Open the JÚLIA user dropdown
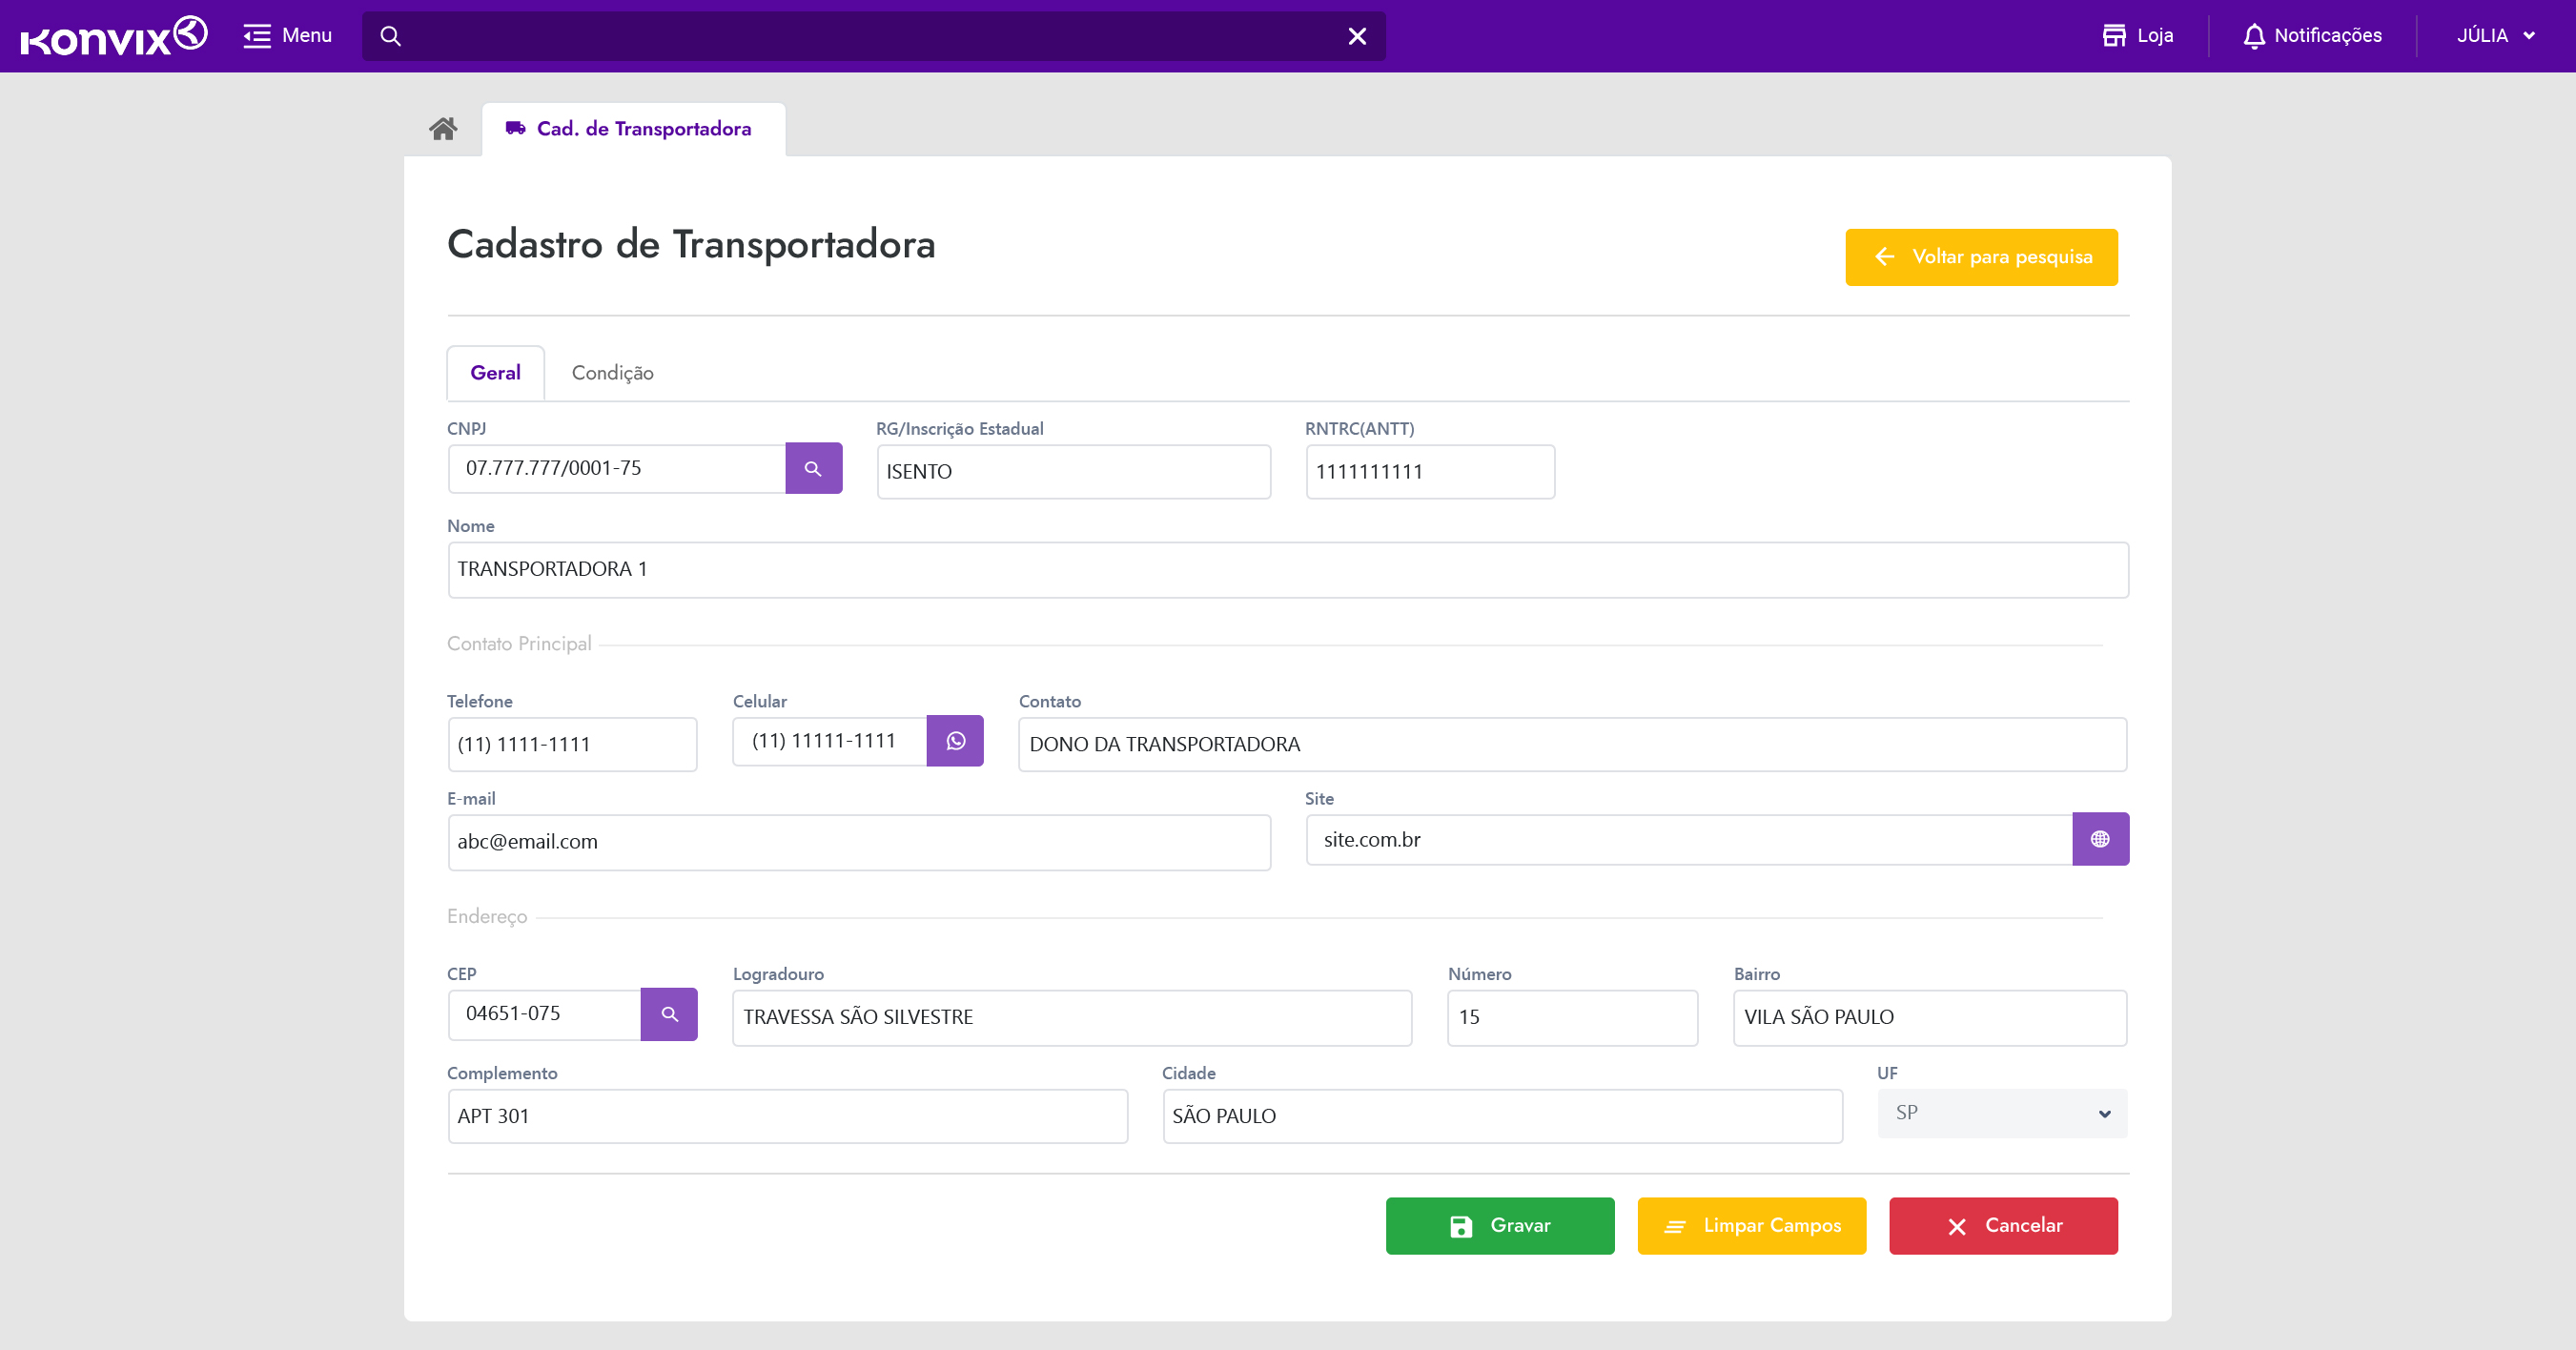Screen dimensions: 2576x1350 [x=2495, y=36]
